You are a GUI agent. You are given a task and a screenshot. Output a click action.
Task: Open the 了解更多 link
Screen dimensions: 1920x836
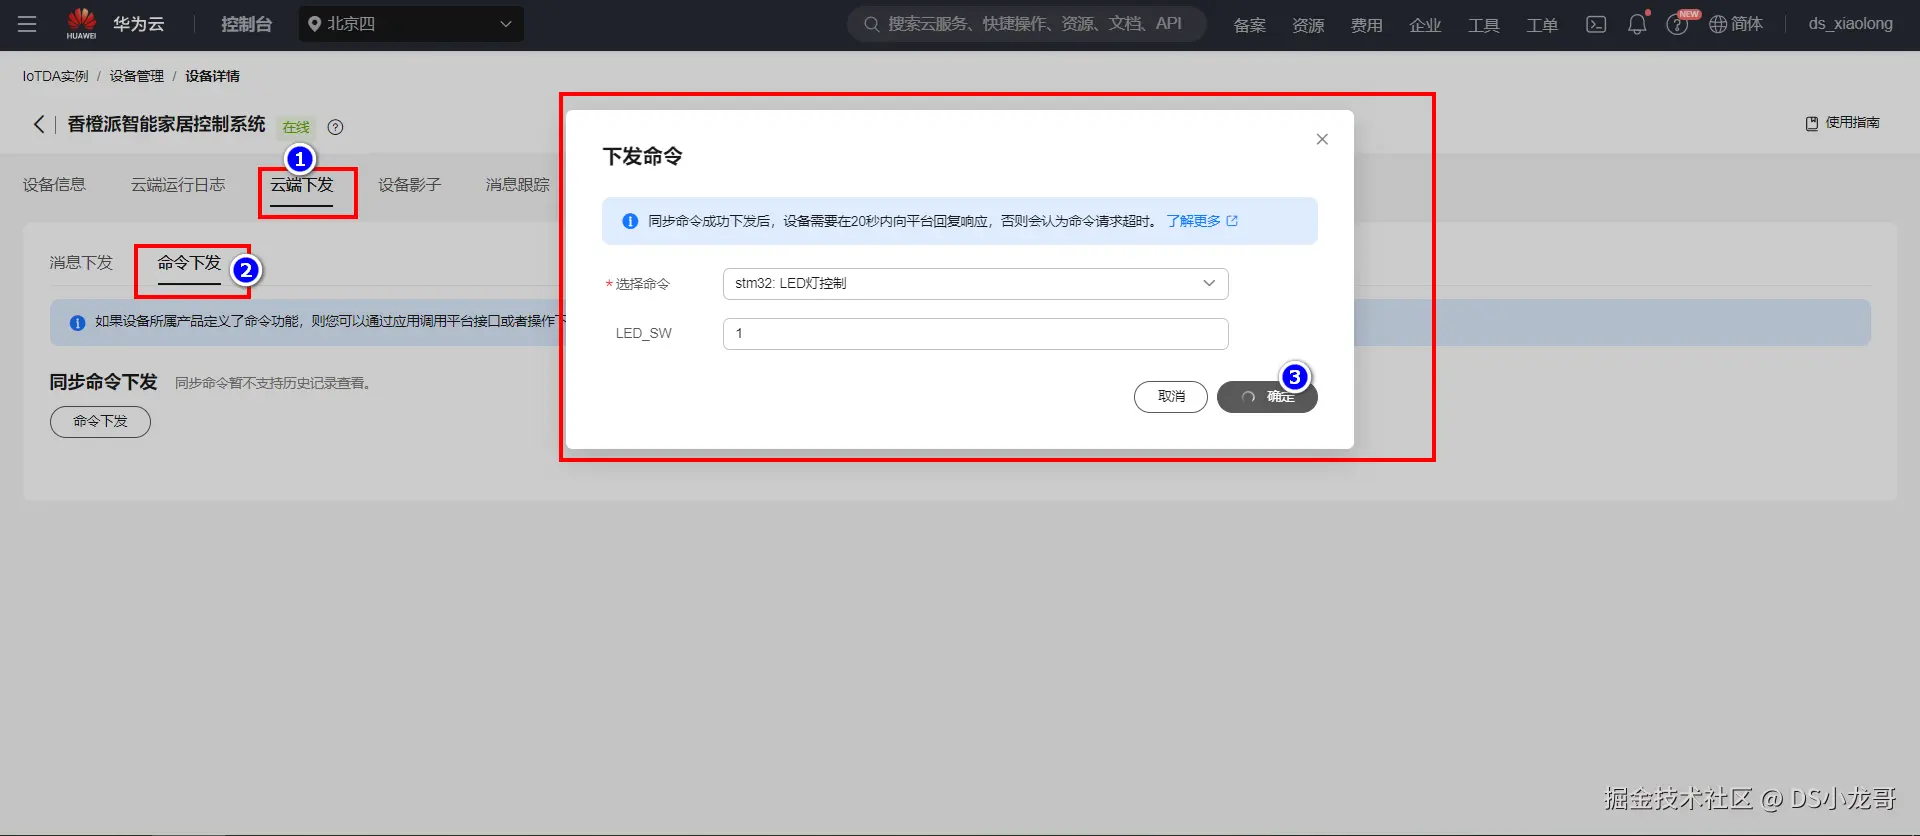coord(1201,221)
